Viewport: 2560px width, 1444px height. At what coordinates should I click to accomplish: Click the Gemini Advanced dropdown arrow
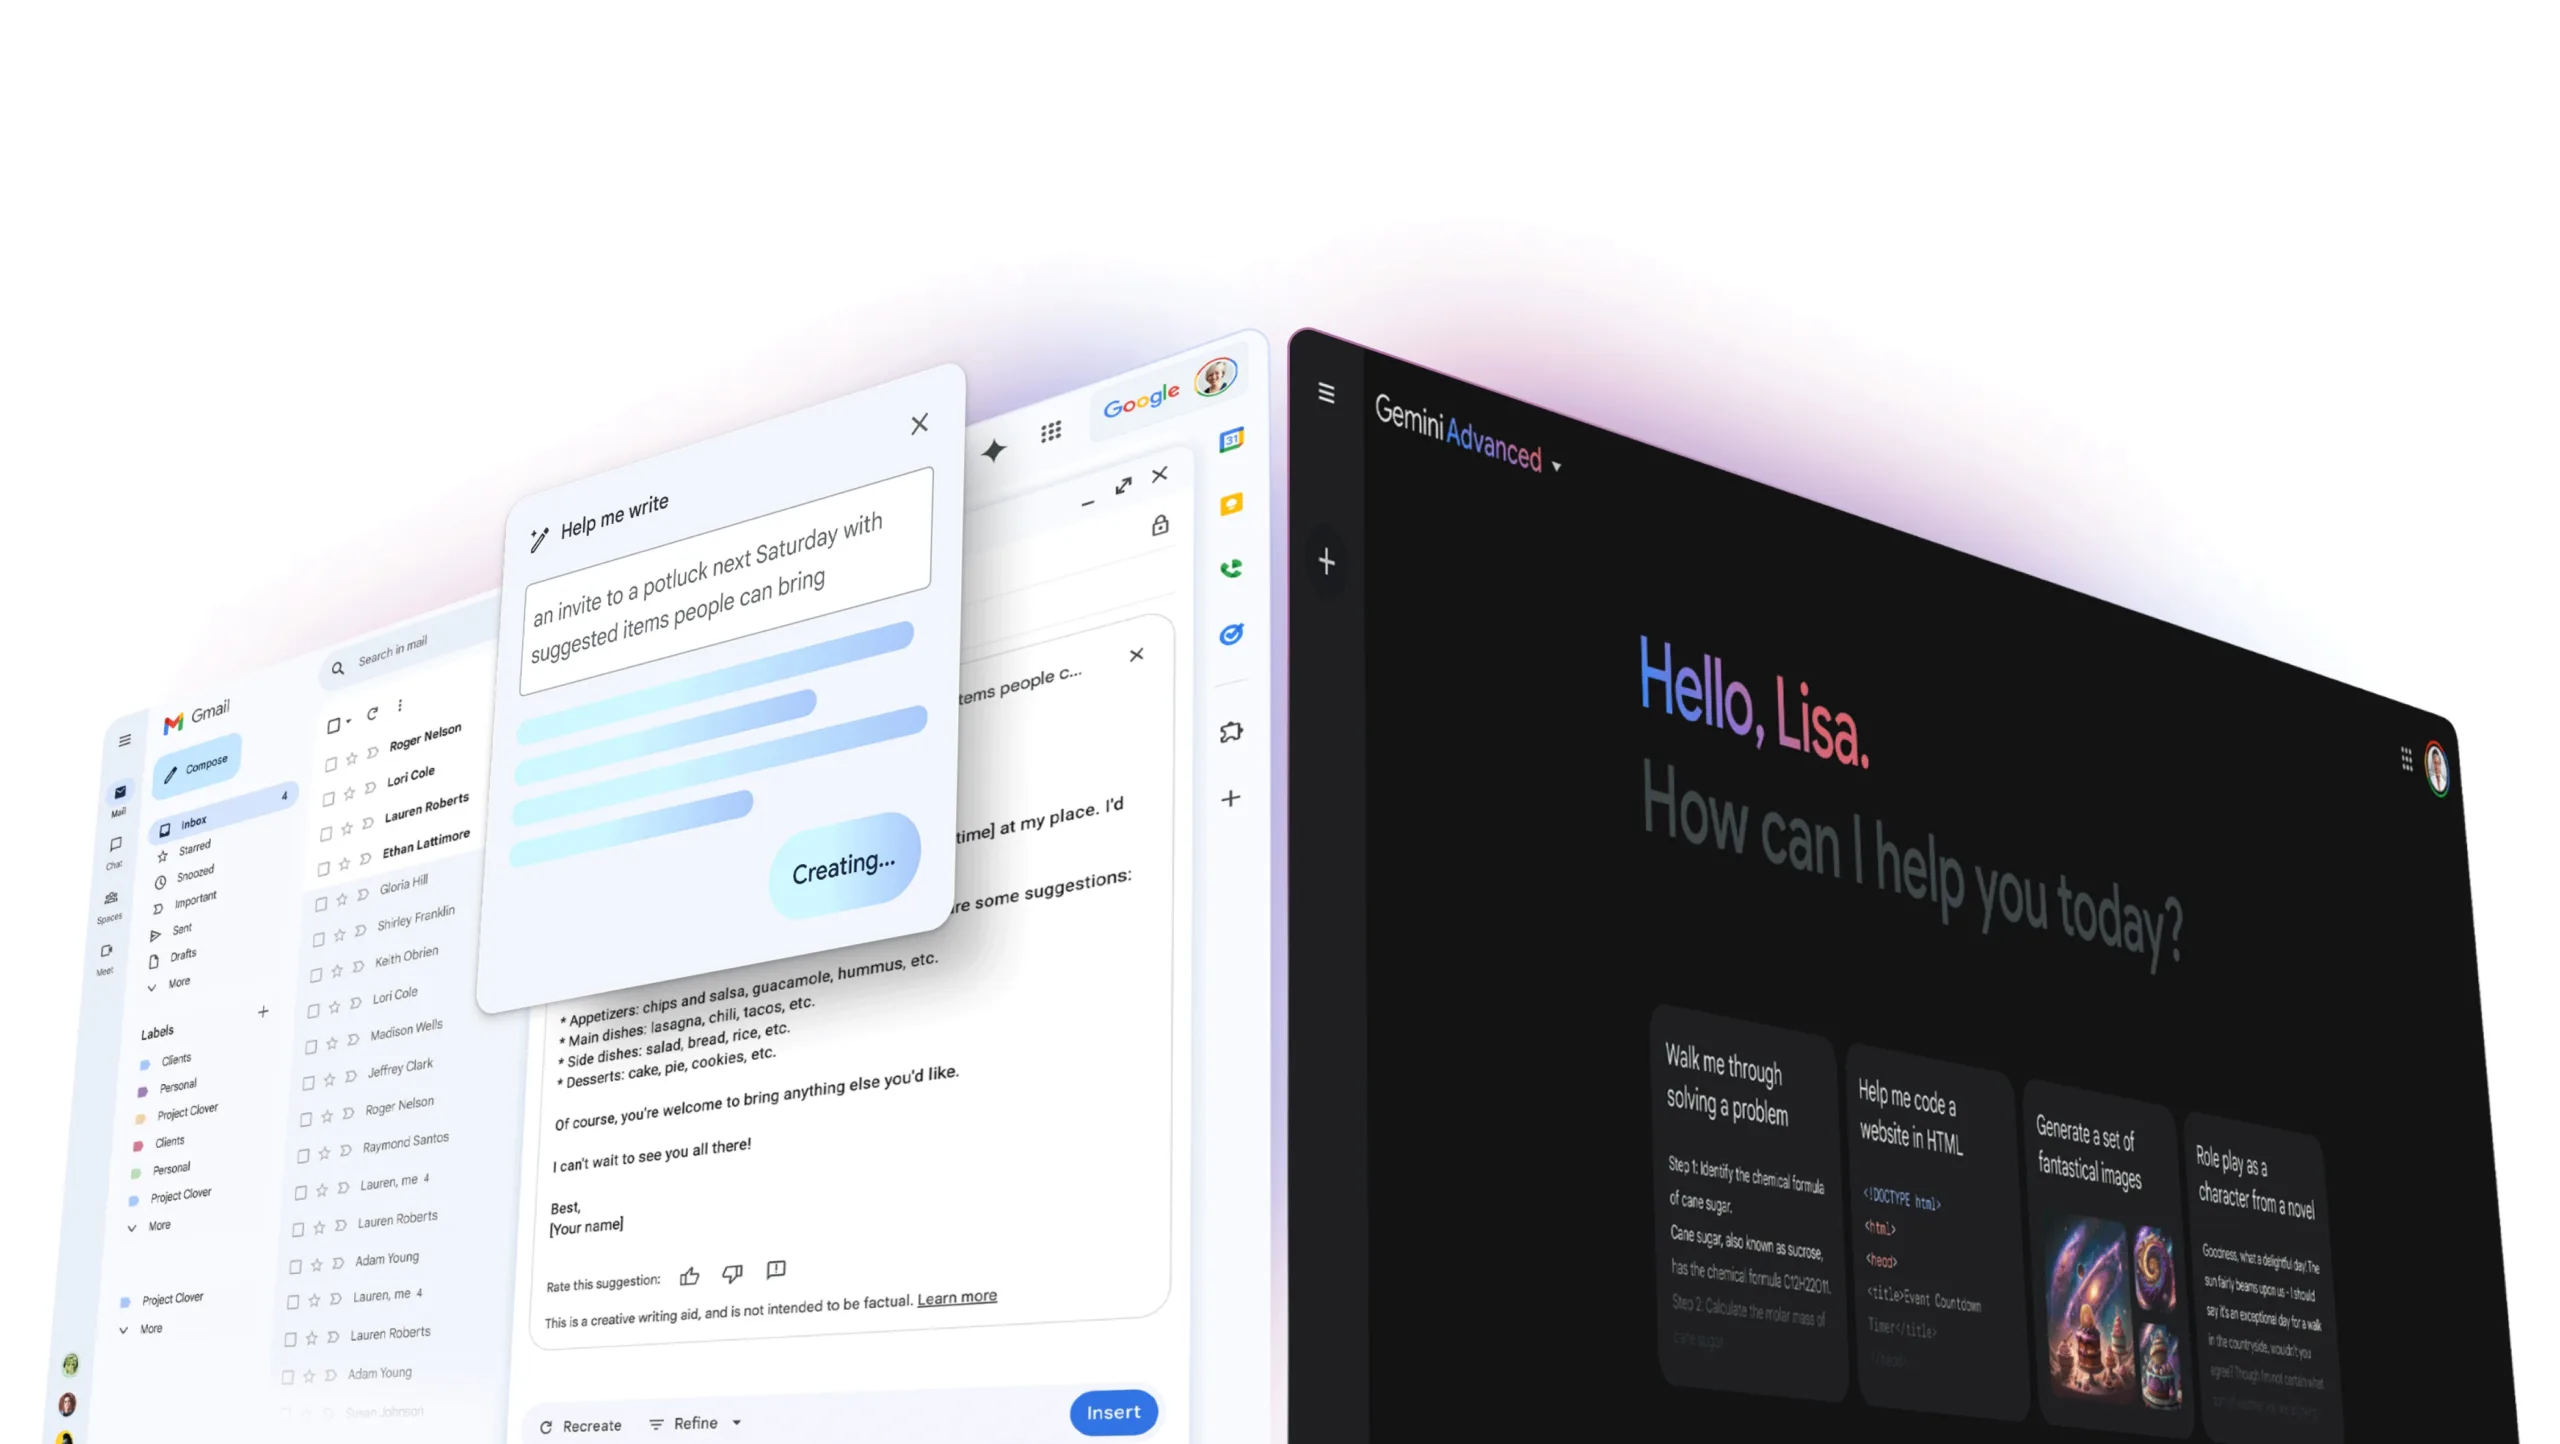[x=1558, y=461]
